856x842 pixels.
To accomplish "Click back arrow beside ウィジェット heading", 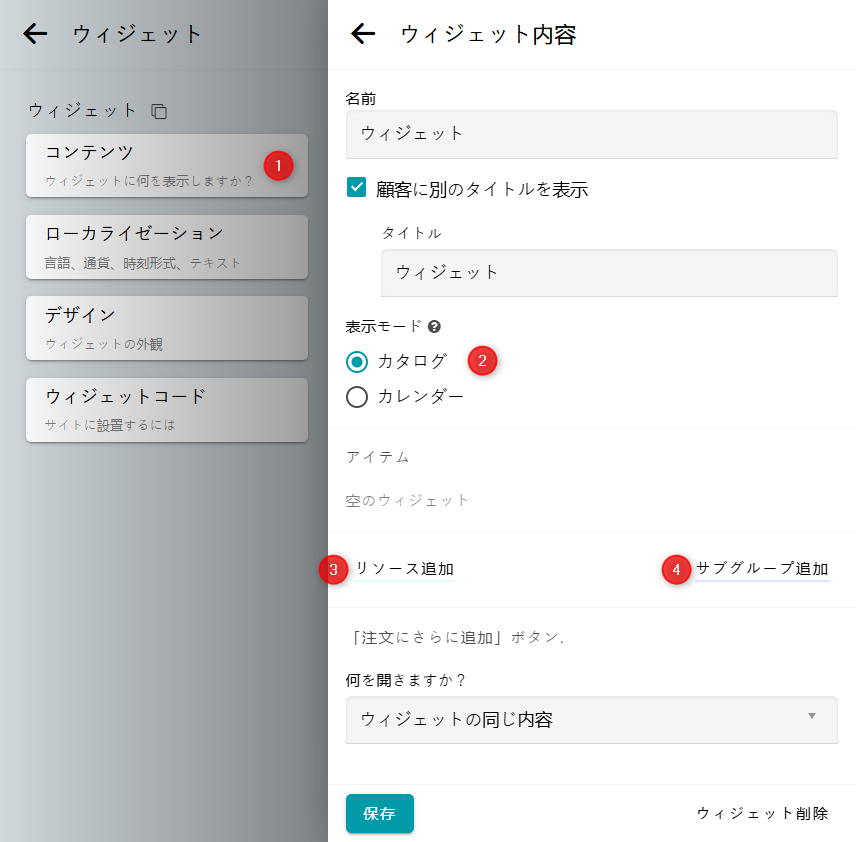I will pyautogui.click(x=35, y=34).
